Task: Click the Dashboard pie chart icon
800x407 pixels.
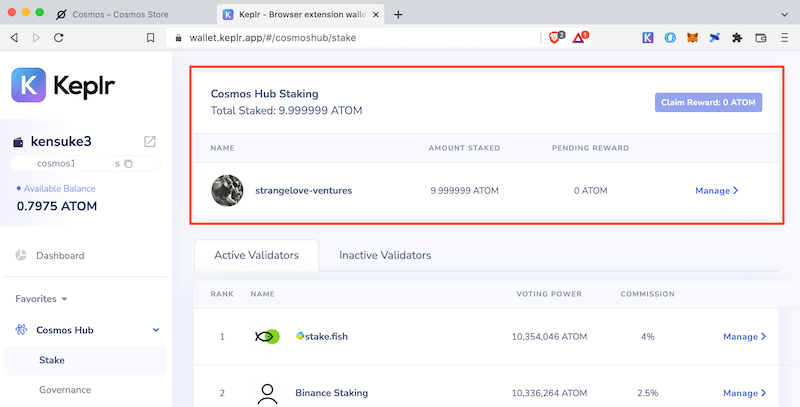Action: click(21, 255)
